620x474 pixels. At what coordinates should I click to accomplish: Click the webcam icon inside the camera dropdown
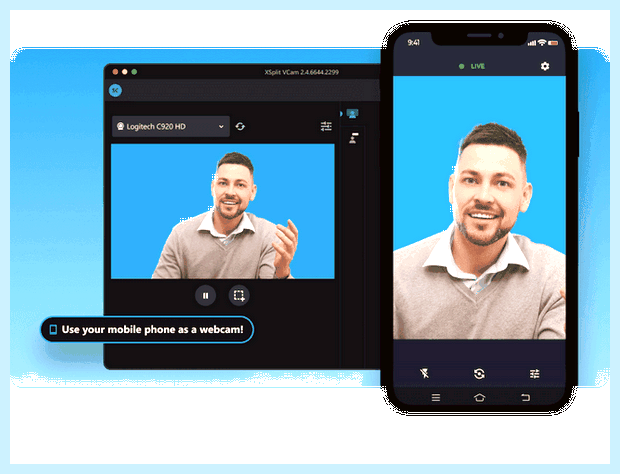[120, 126]
